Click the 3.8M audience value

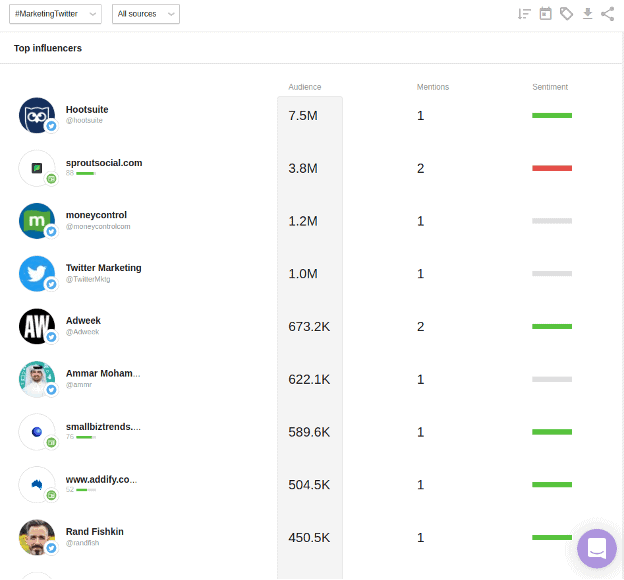303,168
